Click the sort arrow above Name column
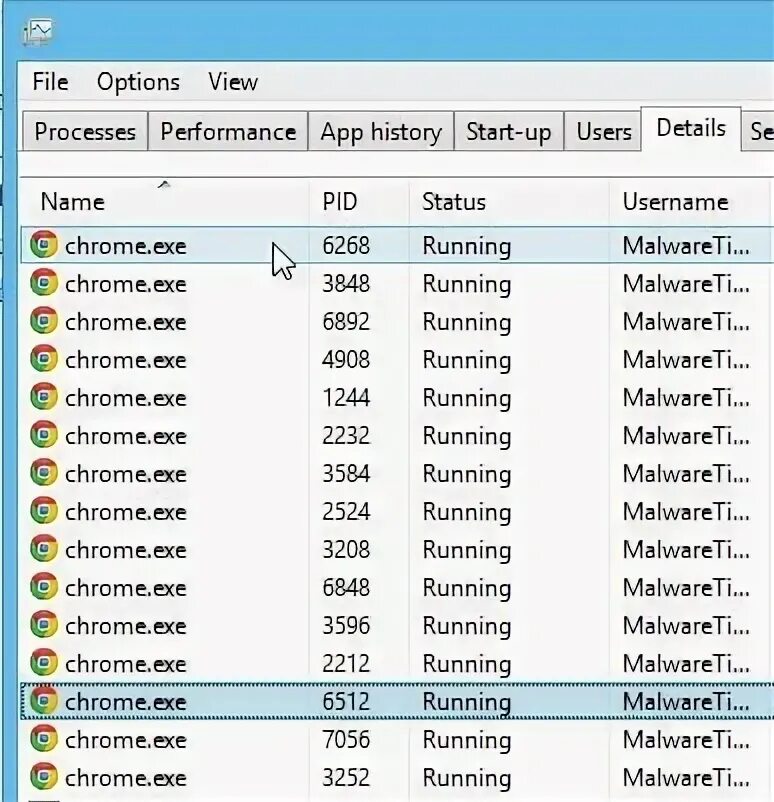The width and height of the screenshot is (774, 802). coord(164,185)
